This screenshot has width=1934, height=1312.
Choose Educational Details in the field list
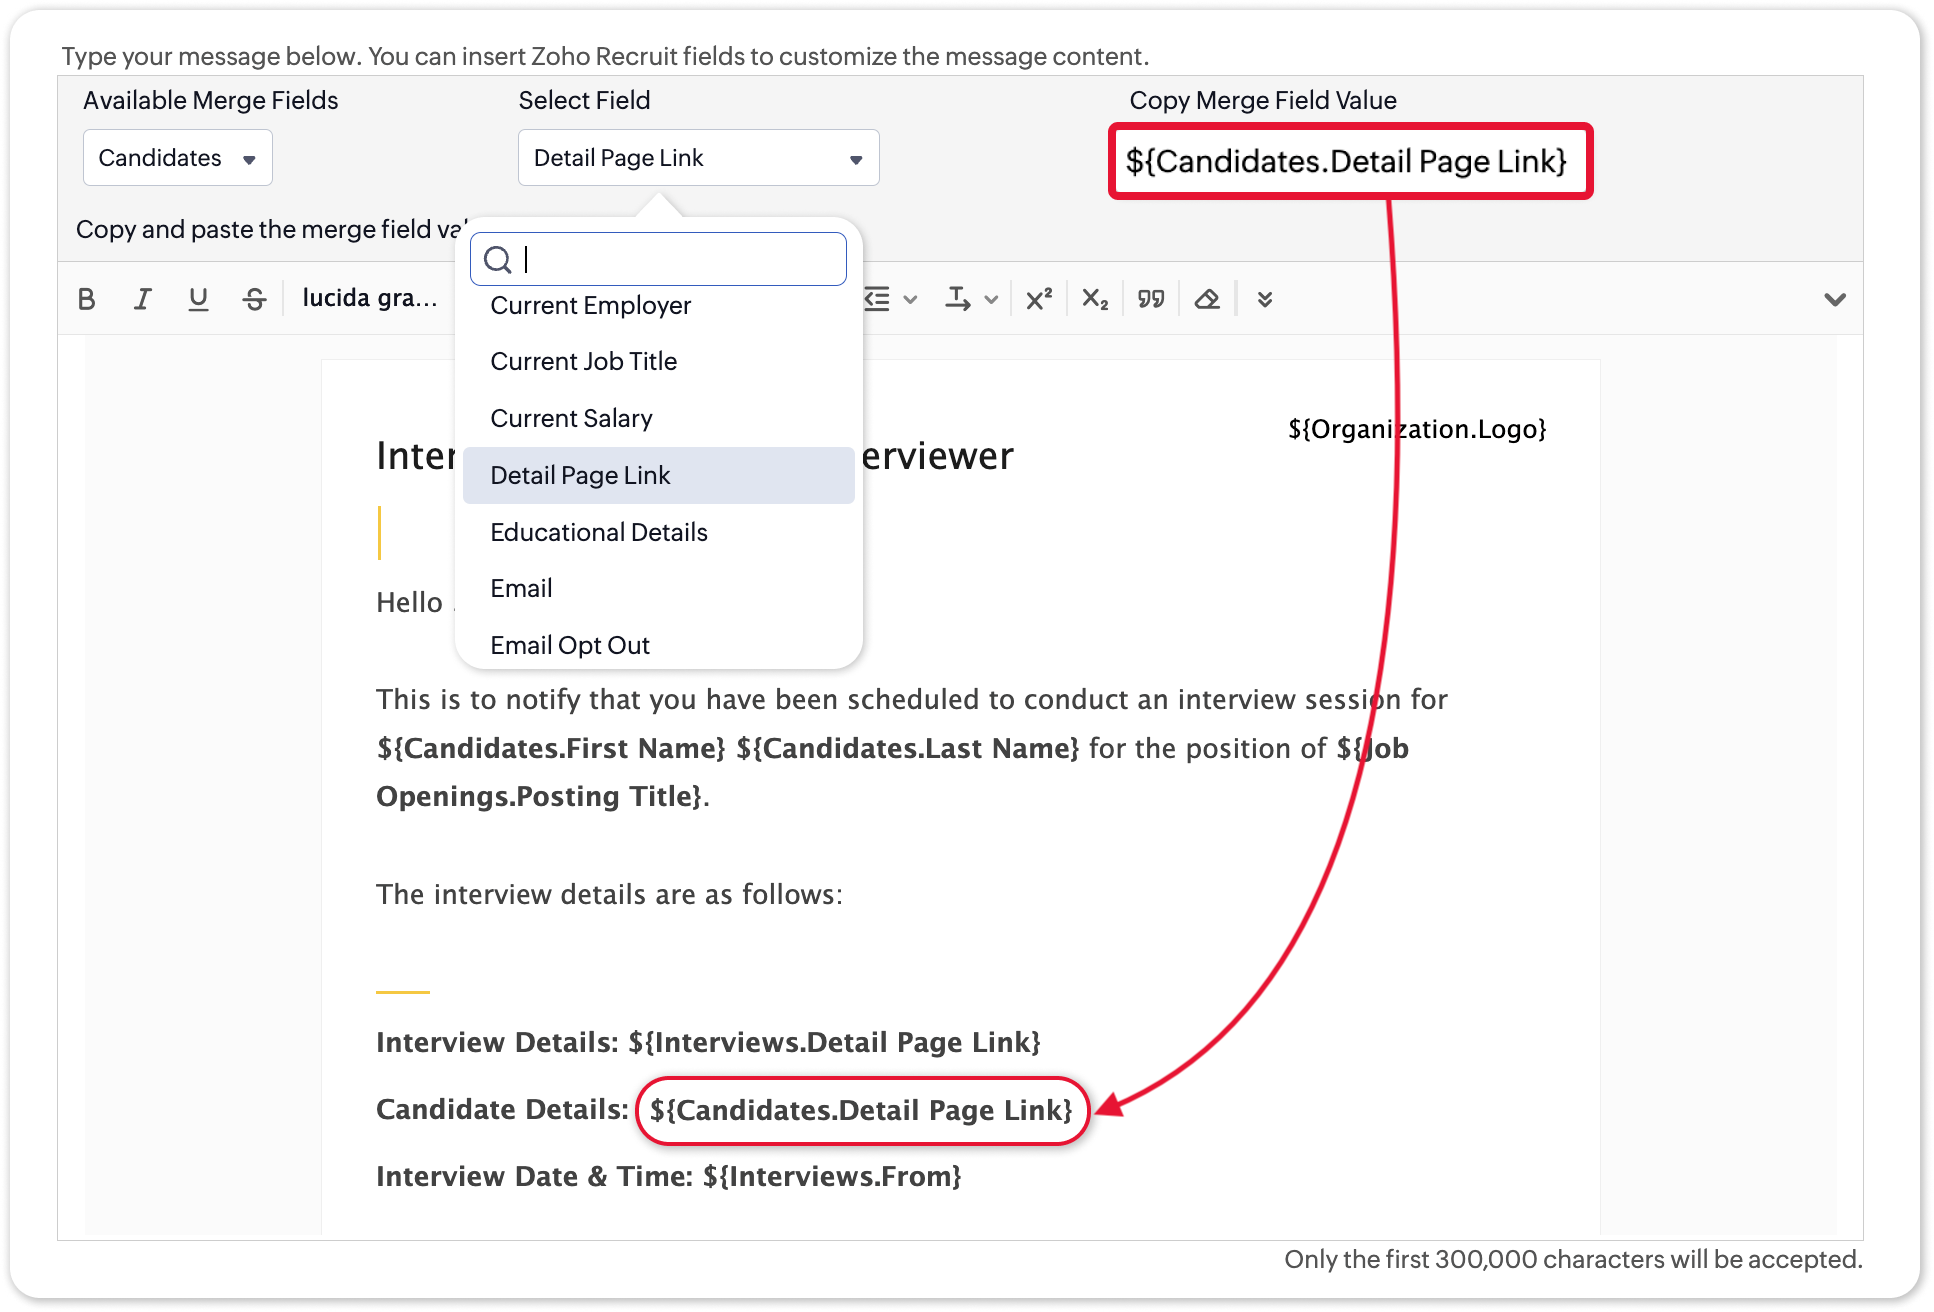[598, 533]
